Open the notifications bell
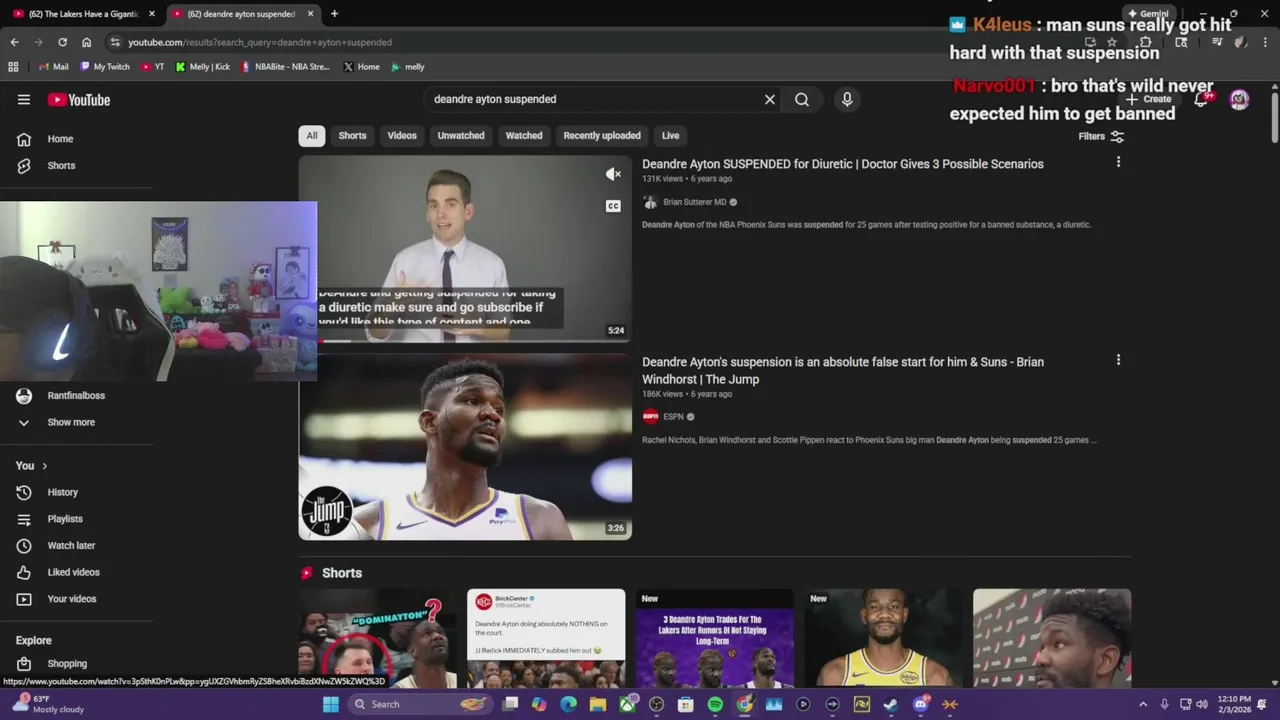The image size is (1280, 720). point(1201,99)
